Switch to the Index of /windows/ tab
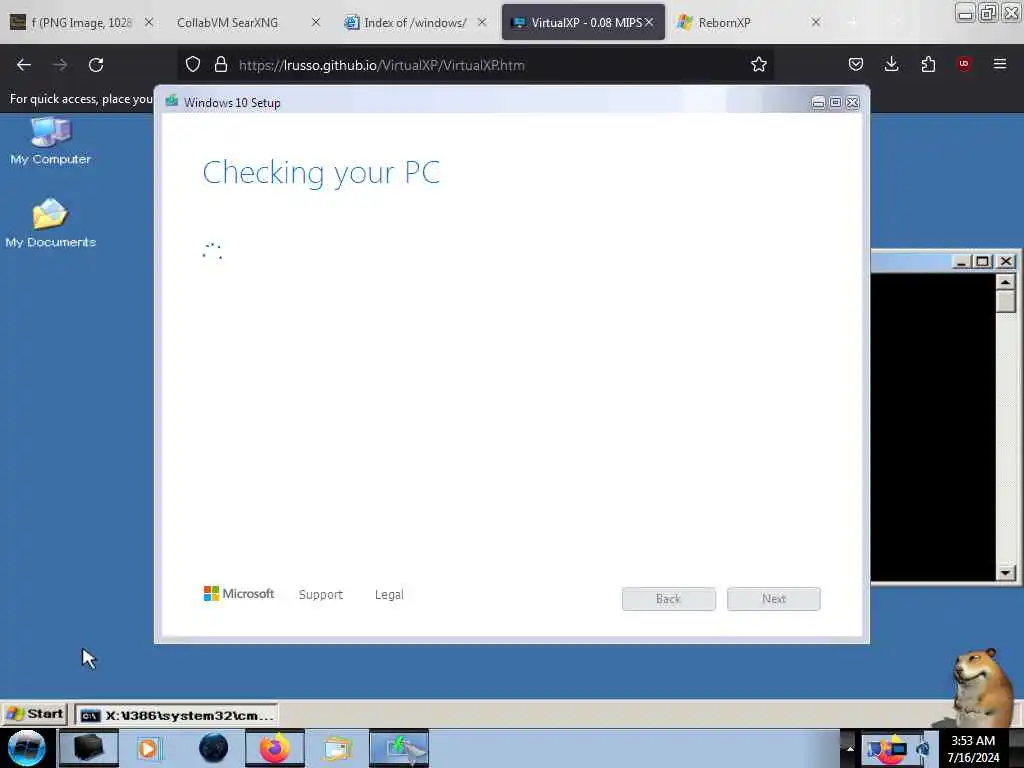 click(415, 22)
